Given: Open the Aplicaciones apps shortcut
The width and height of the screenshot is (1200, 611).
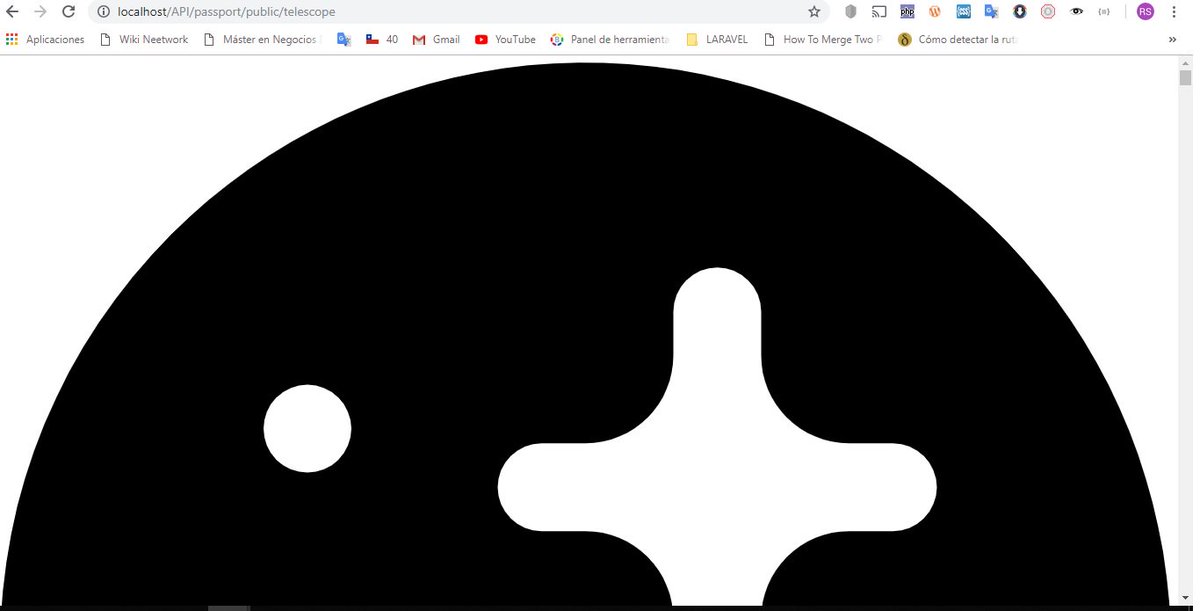Looking at the screenshot, I should 45,40.
